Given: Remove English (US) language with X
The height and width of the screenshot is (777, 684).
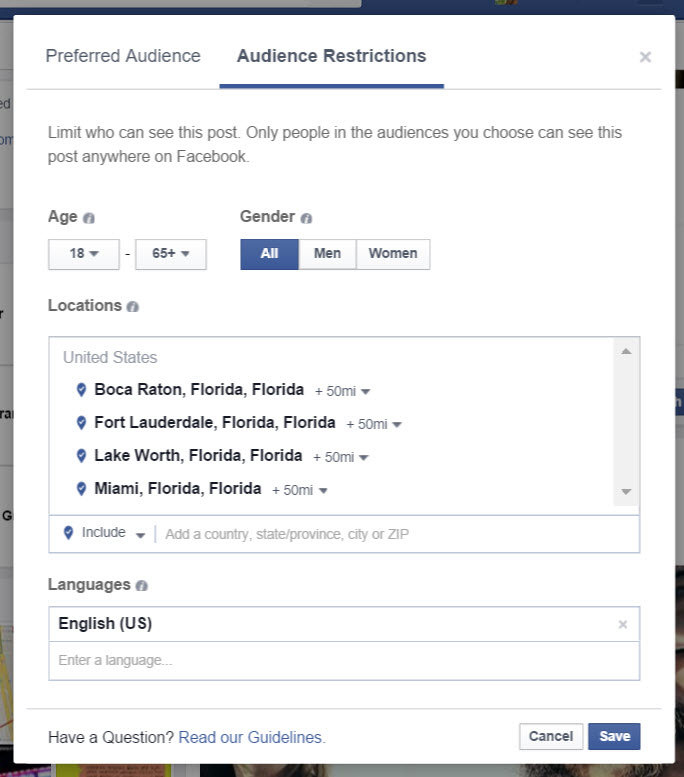Looking at the screenshot, I should click(x=623, y=624).
